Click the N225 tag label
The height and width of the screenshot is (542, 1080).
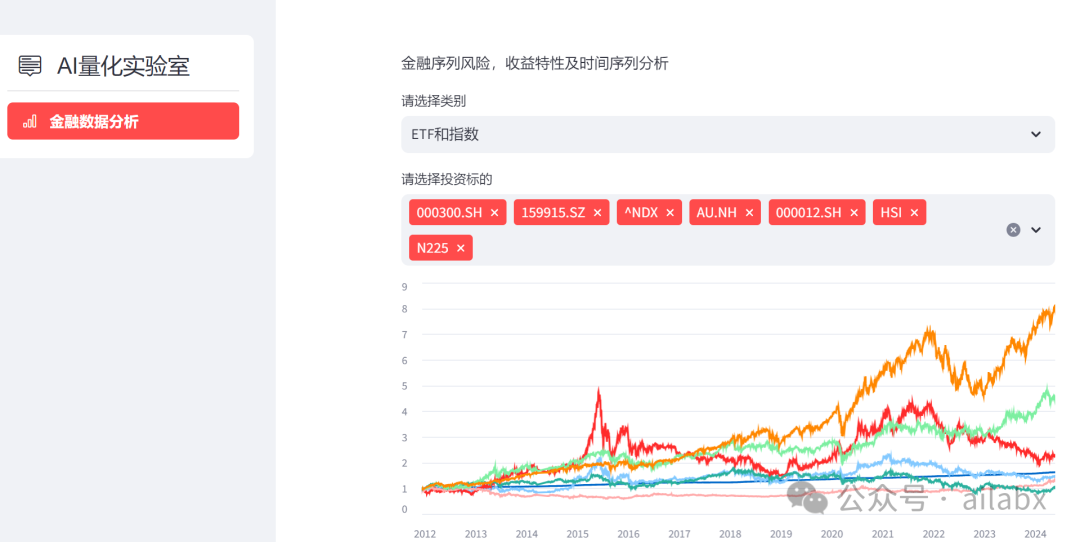pyautogui.click(x=433, y=248)
